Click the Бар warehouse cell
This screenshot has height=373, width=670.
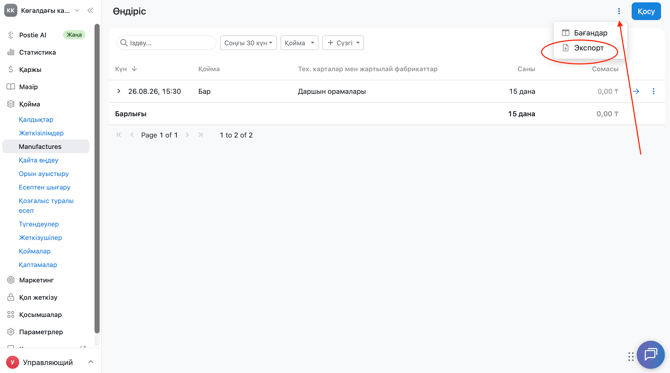[x=204, y=91]
